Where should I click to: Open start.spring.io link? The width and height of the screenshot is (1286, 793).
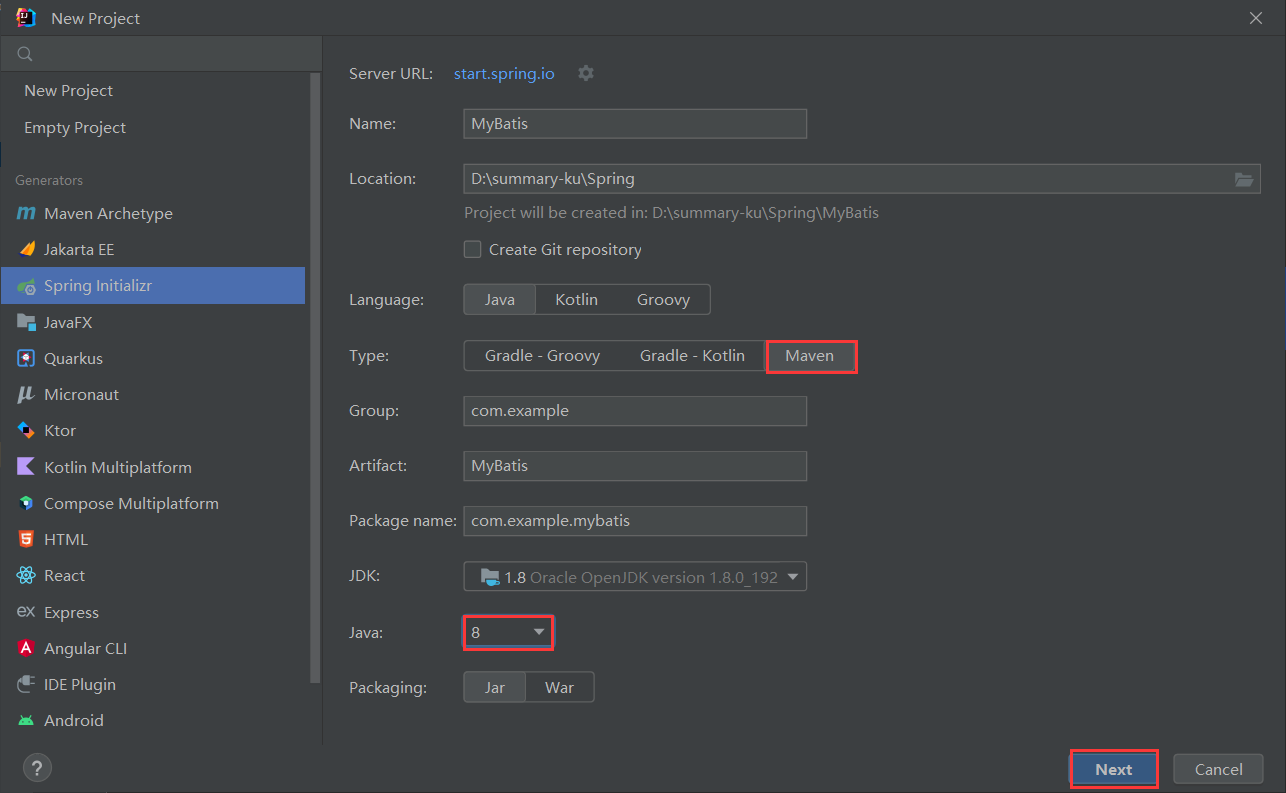[504, 73]
